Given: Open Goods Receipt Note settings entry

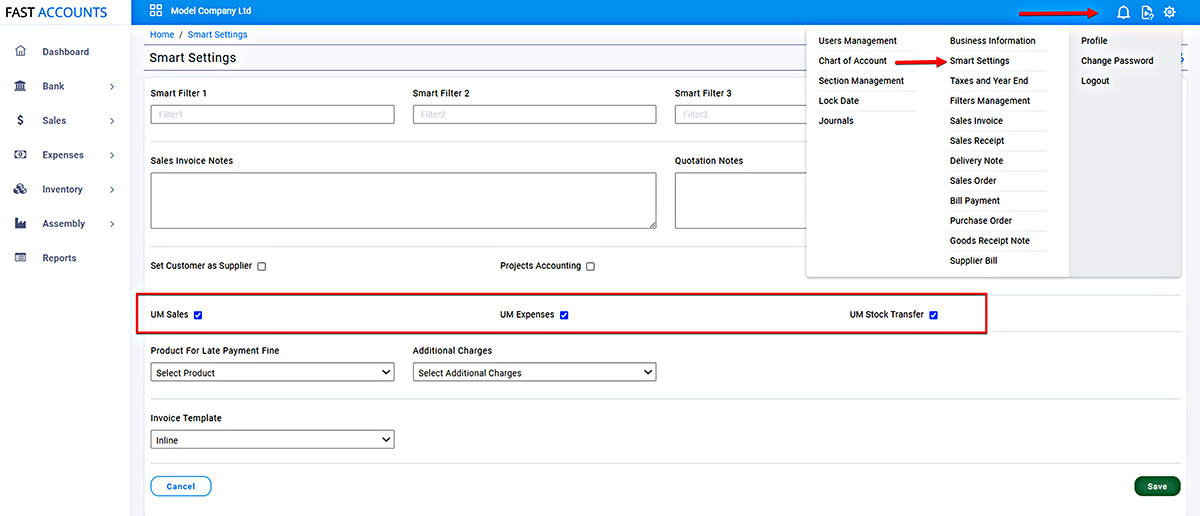Looking at the screenshot, I should (990, 241).
